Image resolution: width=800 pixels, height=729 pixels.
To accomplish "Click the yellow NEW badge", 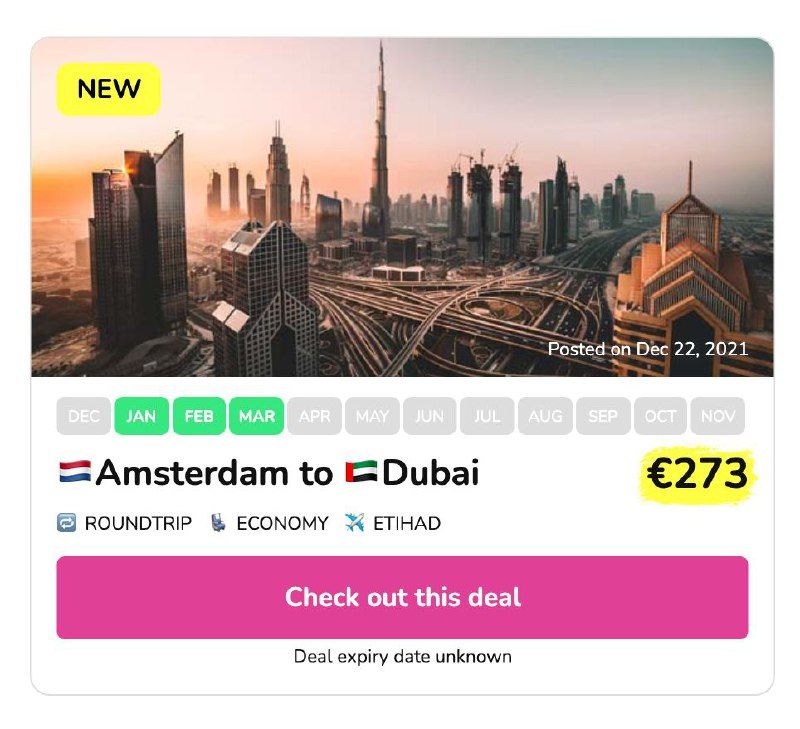I will click(x=109, y=89).
